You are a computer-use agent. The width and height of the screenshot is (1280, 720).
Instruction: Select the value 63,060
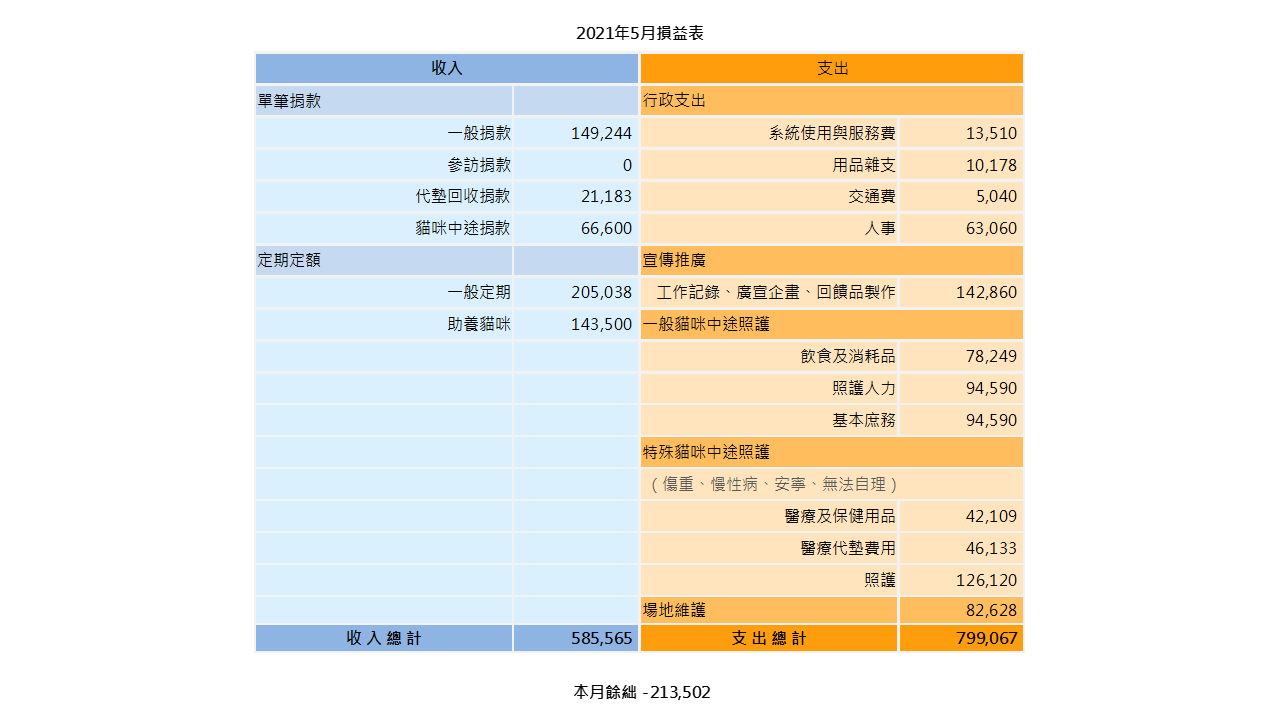click(x=991, y=228)
